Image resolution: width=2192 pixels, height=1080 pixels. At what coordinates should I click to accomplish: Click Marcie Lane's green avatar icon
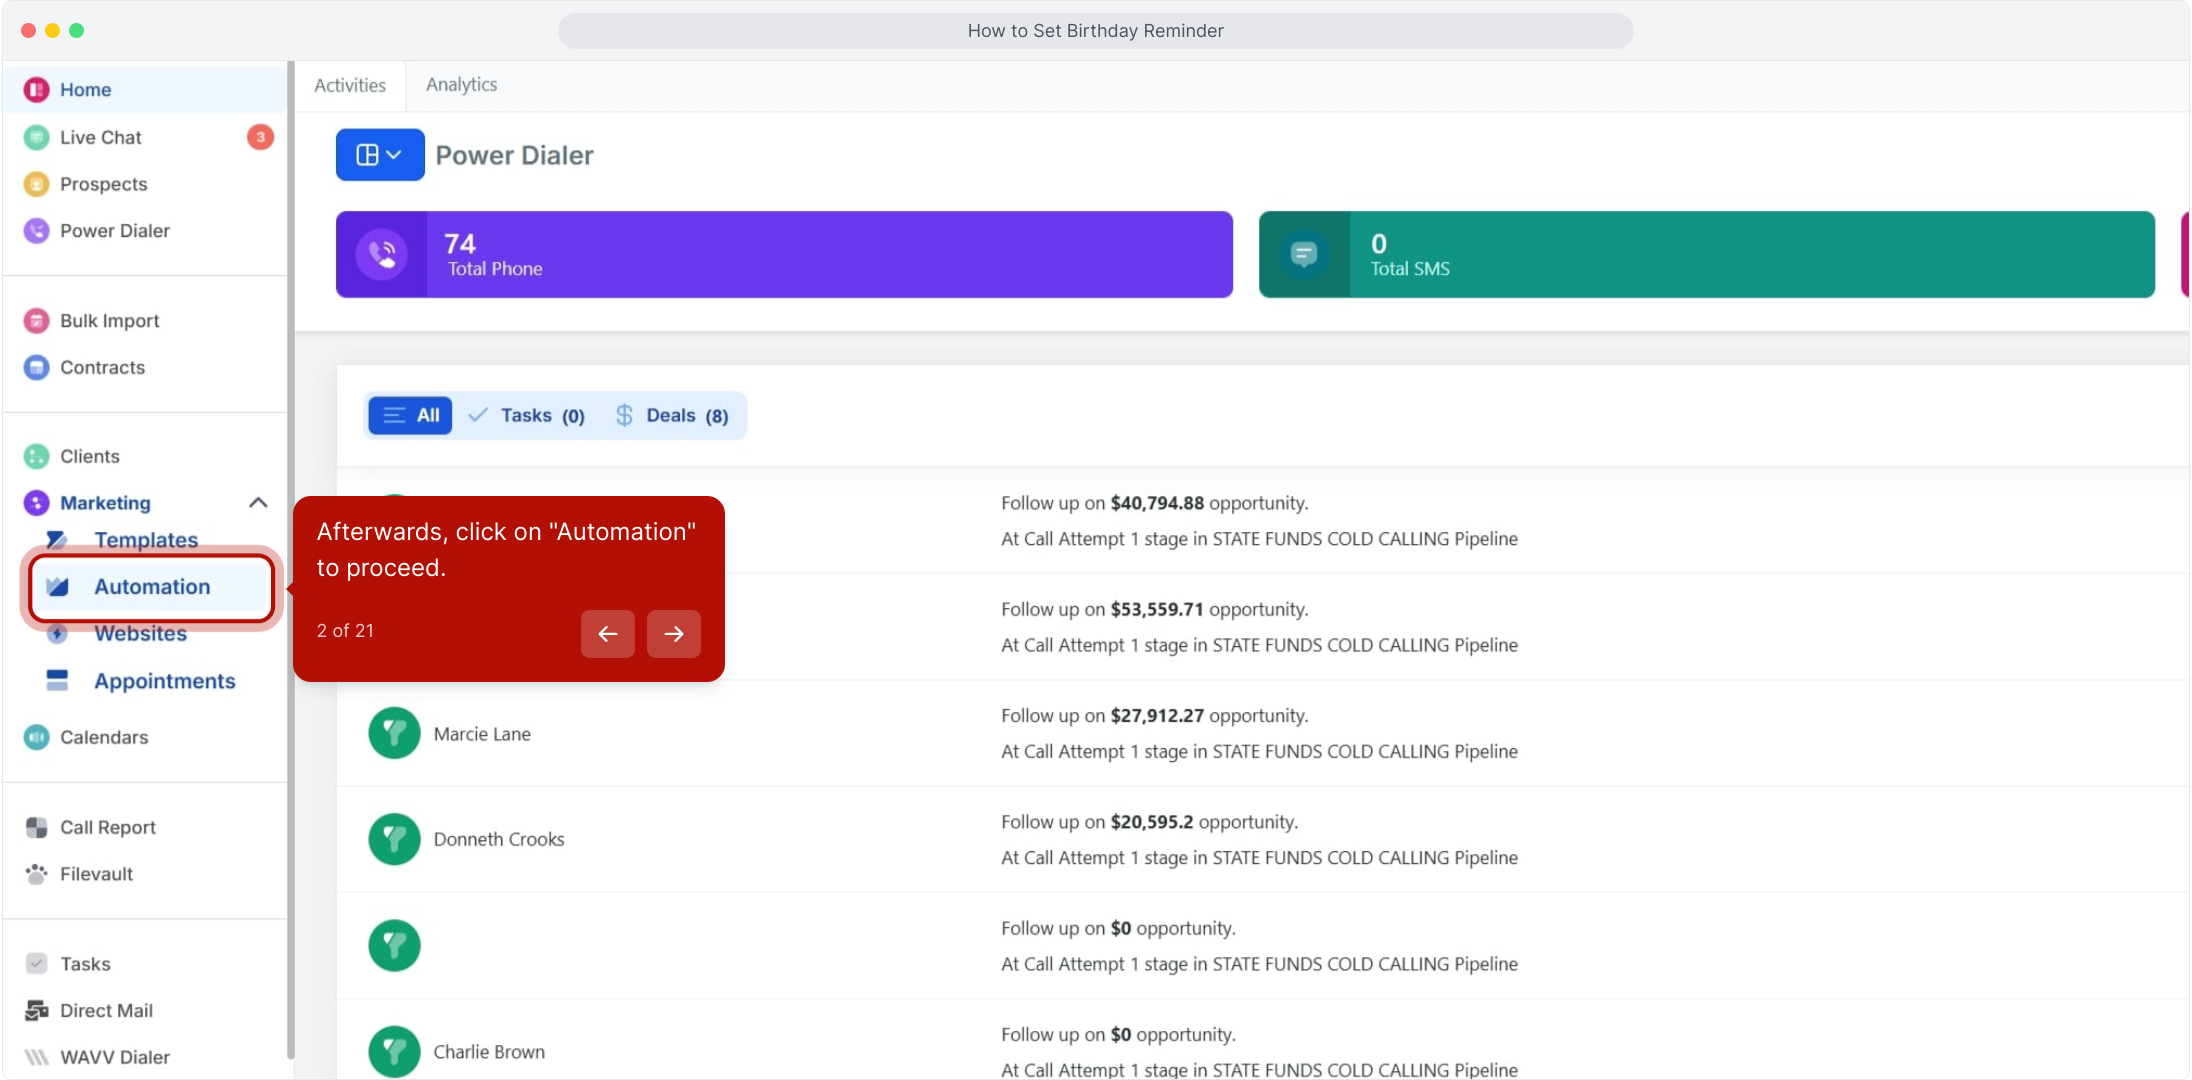394,733
